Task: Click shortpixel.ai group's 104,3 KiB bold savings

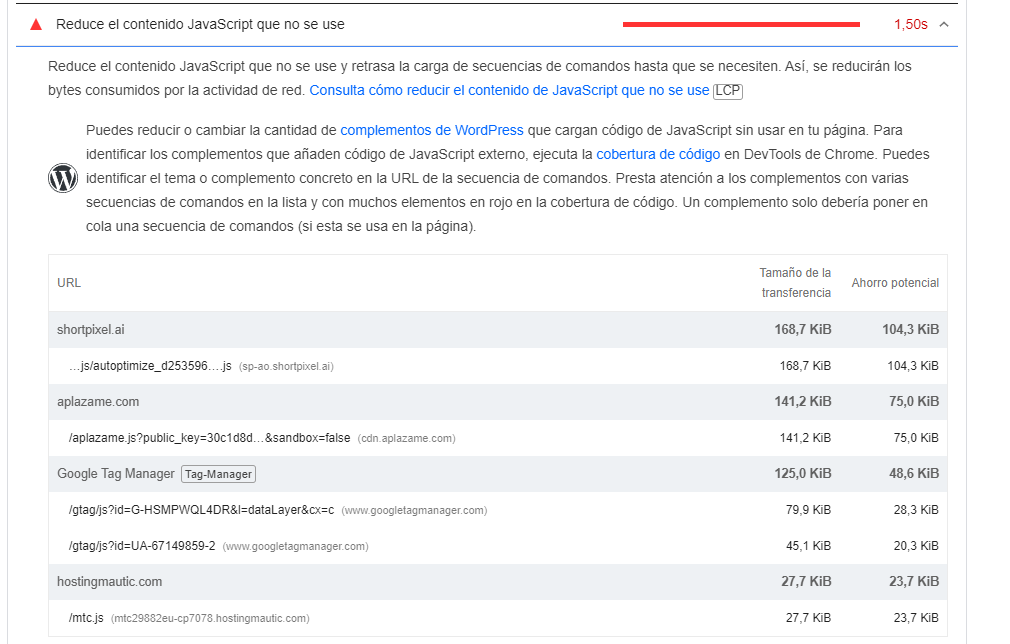Action: (x=910, y=330)
